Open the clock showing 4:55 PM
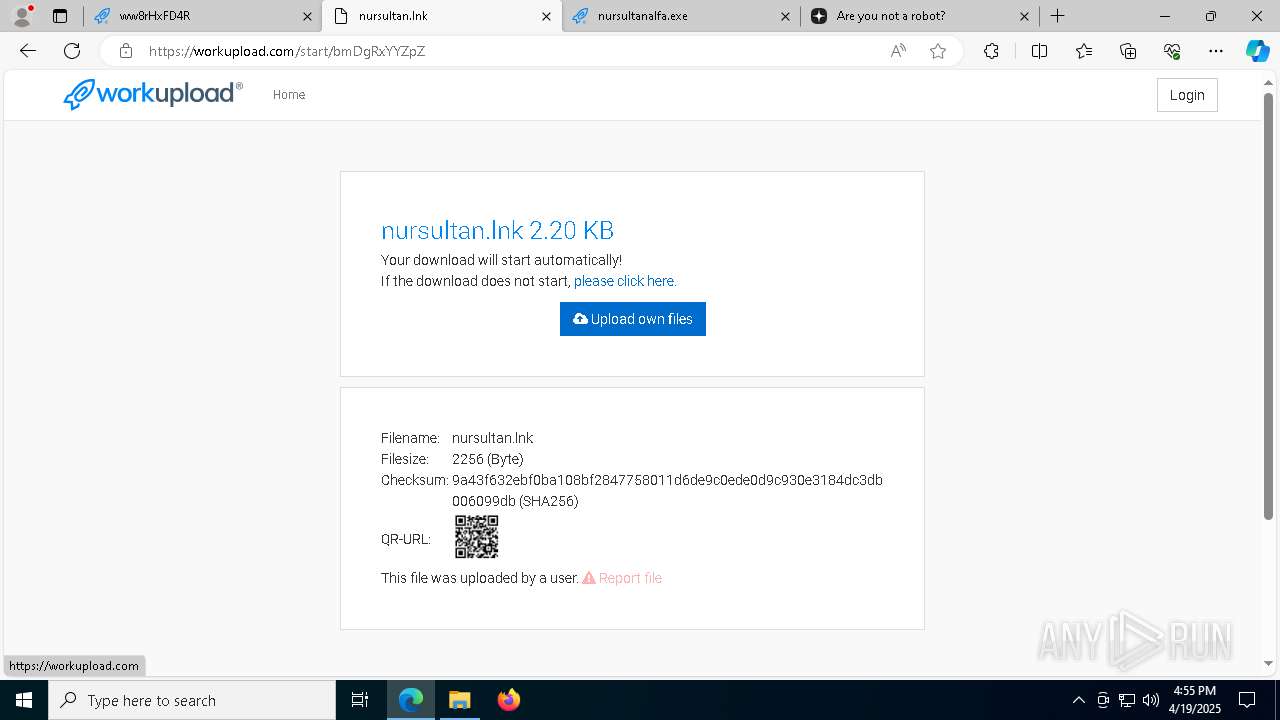The width and height of the screenshot is (1280, 720). pyautogui.click(x=1195, y=700)
